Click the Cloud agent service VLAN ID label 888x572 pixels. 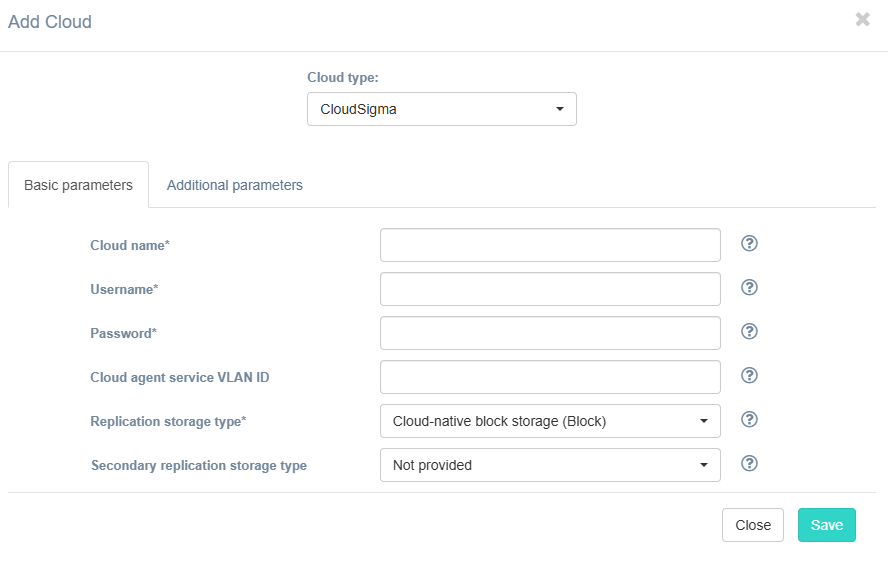tap(180, 377)
